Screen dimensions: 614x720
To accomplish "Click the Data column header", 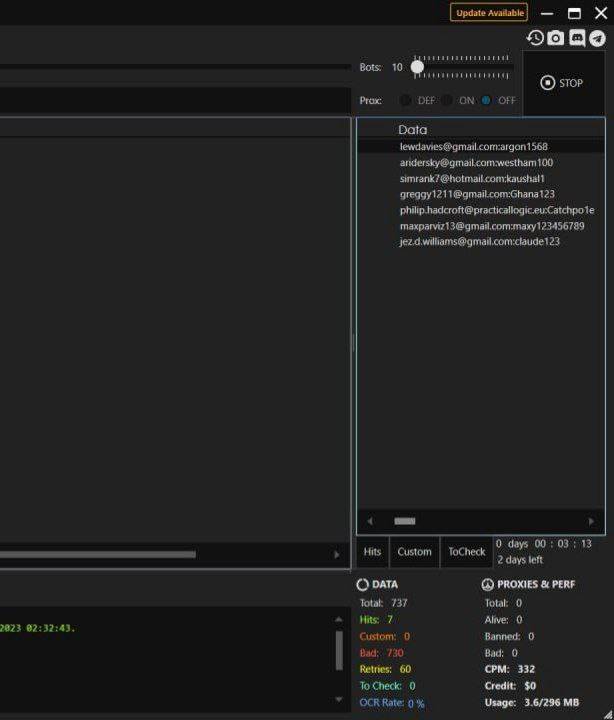I will [412, 129].
